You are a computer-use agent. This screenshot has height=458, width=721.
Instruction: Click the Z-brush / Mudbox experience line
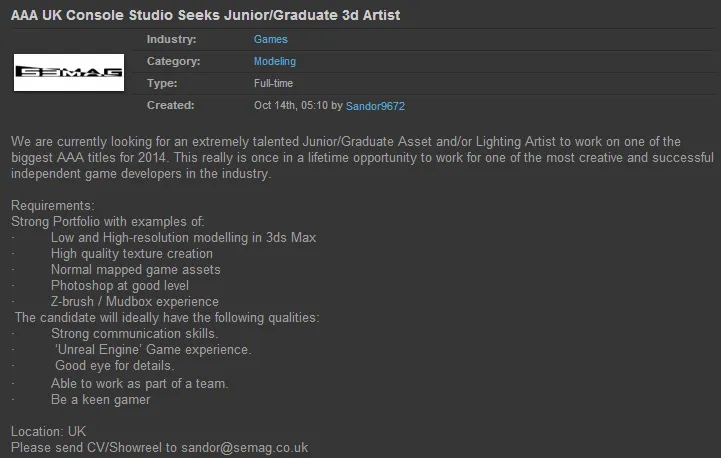(x=134, y=302)
